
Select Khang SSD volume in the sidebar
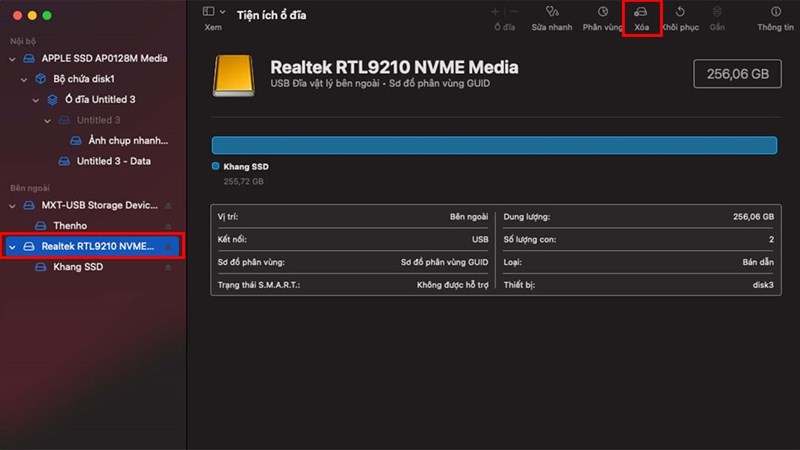pos(77,267)
